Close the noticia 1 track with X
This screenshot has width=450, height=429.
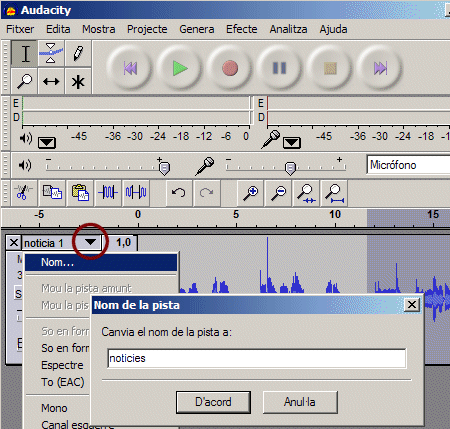pyautogui.click(x=14, y=242)
